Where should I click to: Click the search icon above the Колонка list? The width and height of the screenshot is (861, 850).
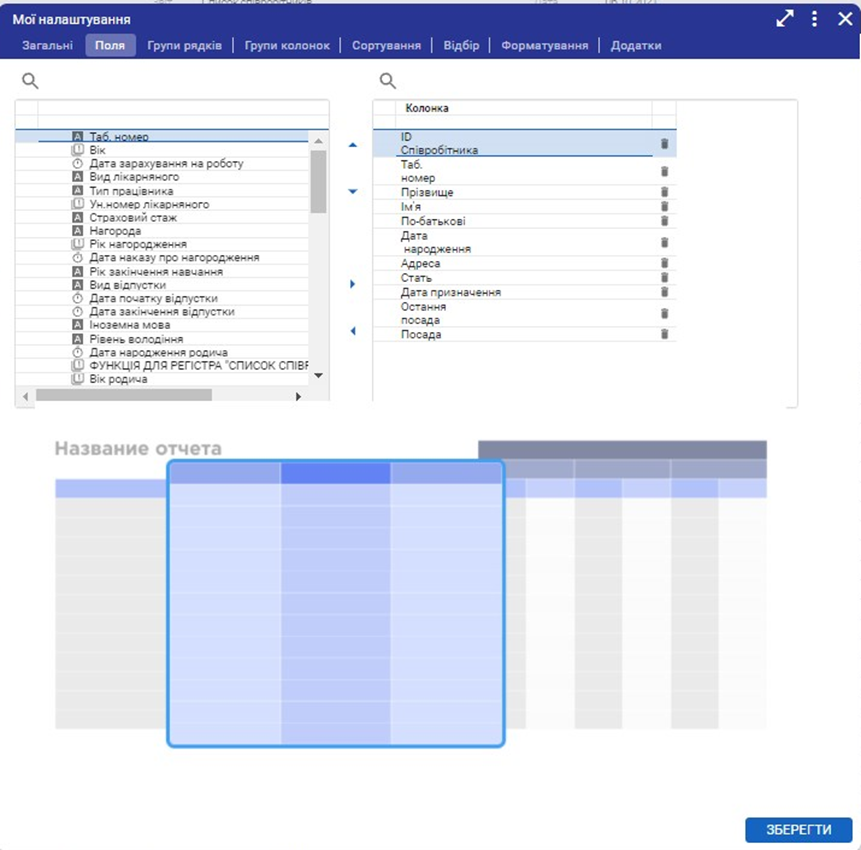388,81
